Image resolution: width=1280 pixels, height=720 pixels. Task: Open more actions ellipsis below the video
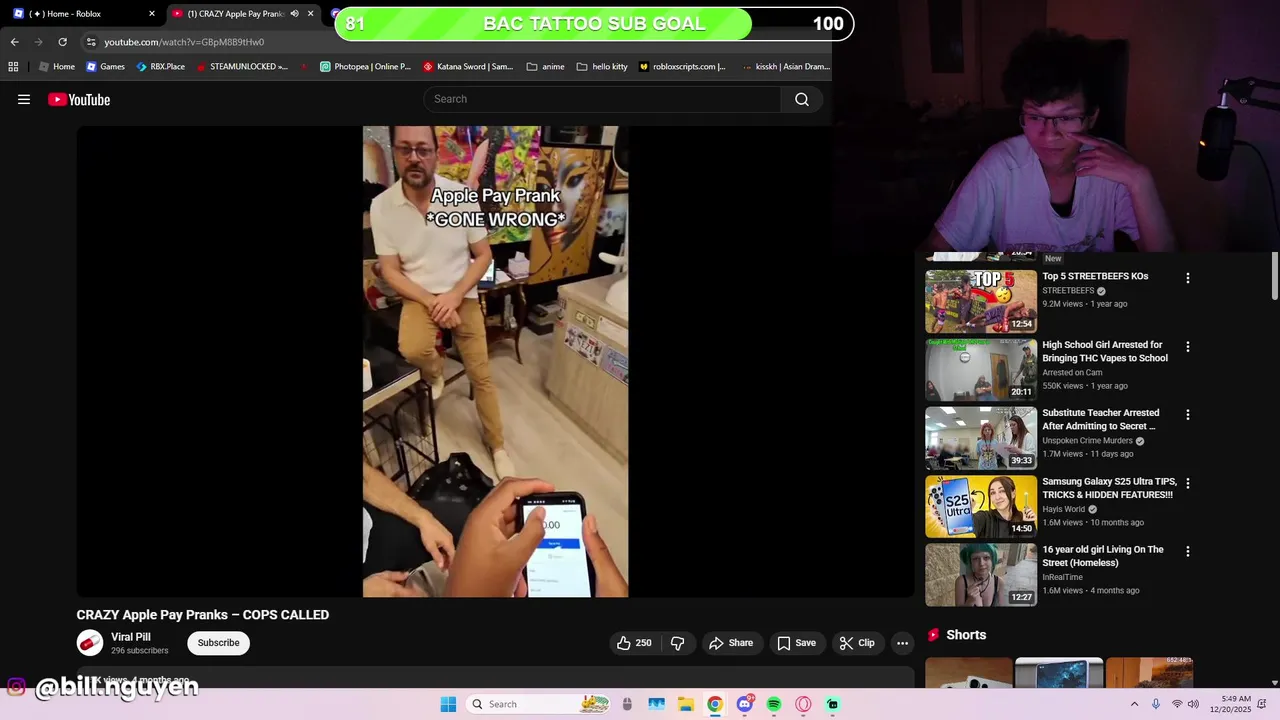(x=902, y=643)
